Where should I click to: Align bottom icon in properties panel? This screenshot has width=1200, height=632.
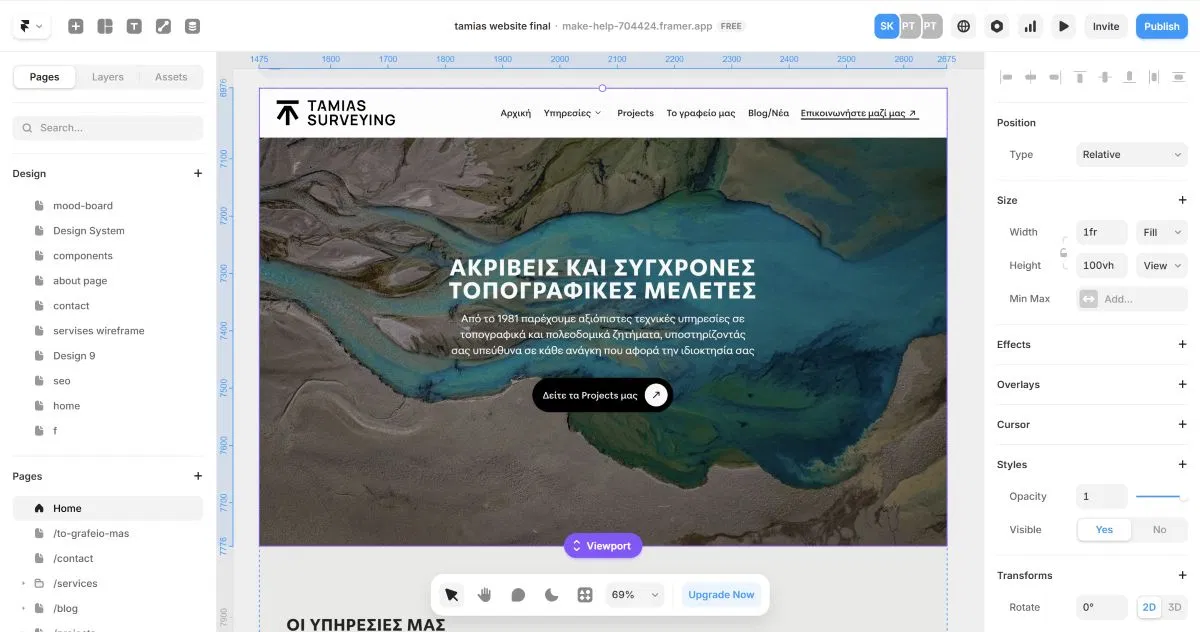pos(1129,77)
